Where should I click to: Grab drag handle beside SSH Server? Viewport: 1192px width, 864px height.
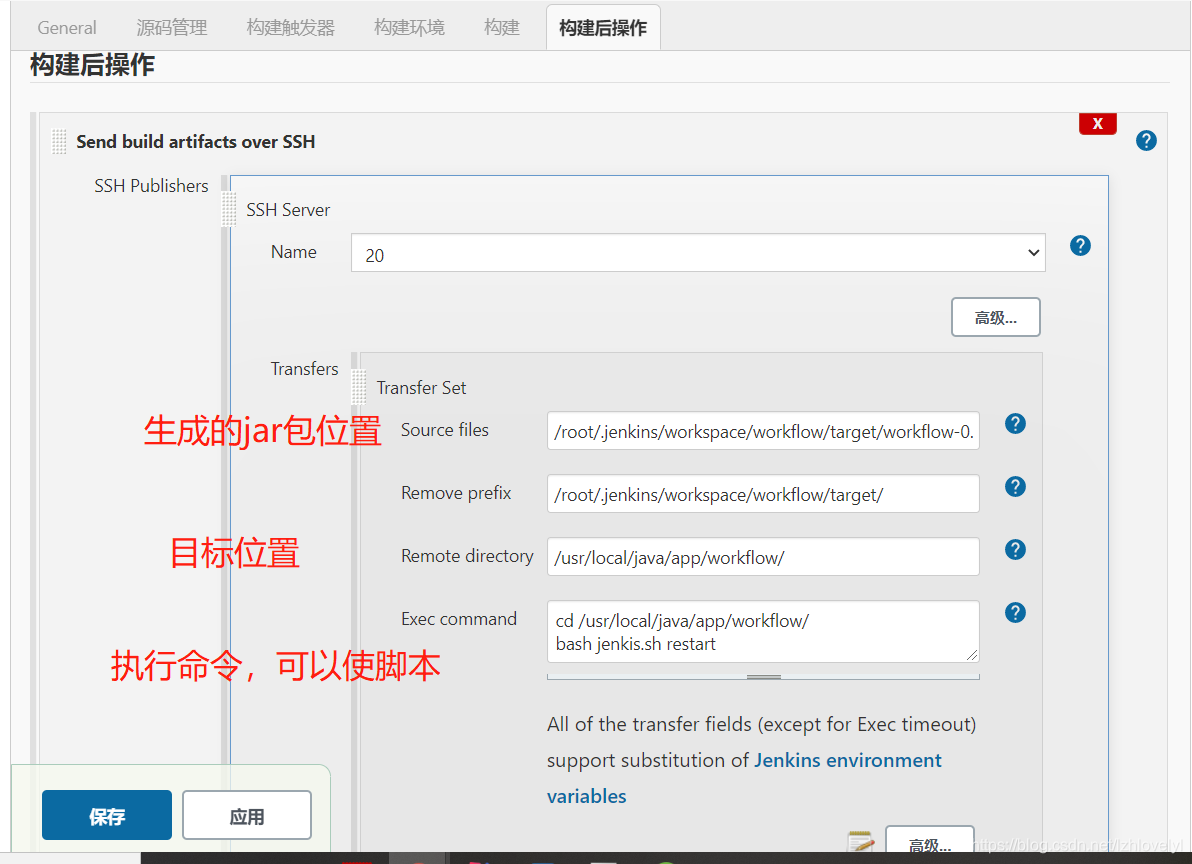(229, 209)
